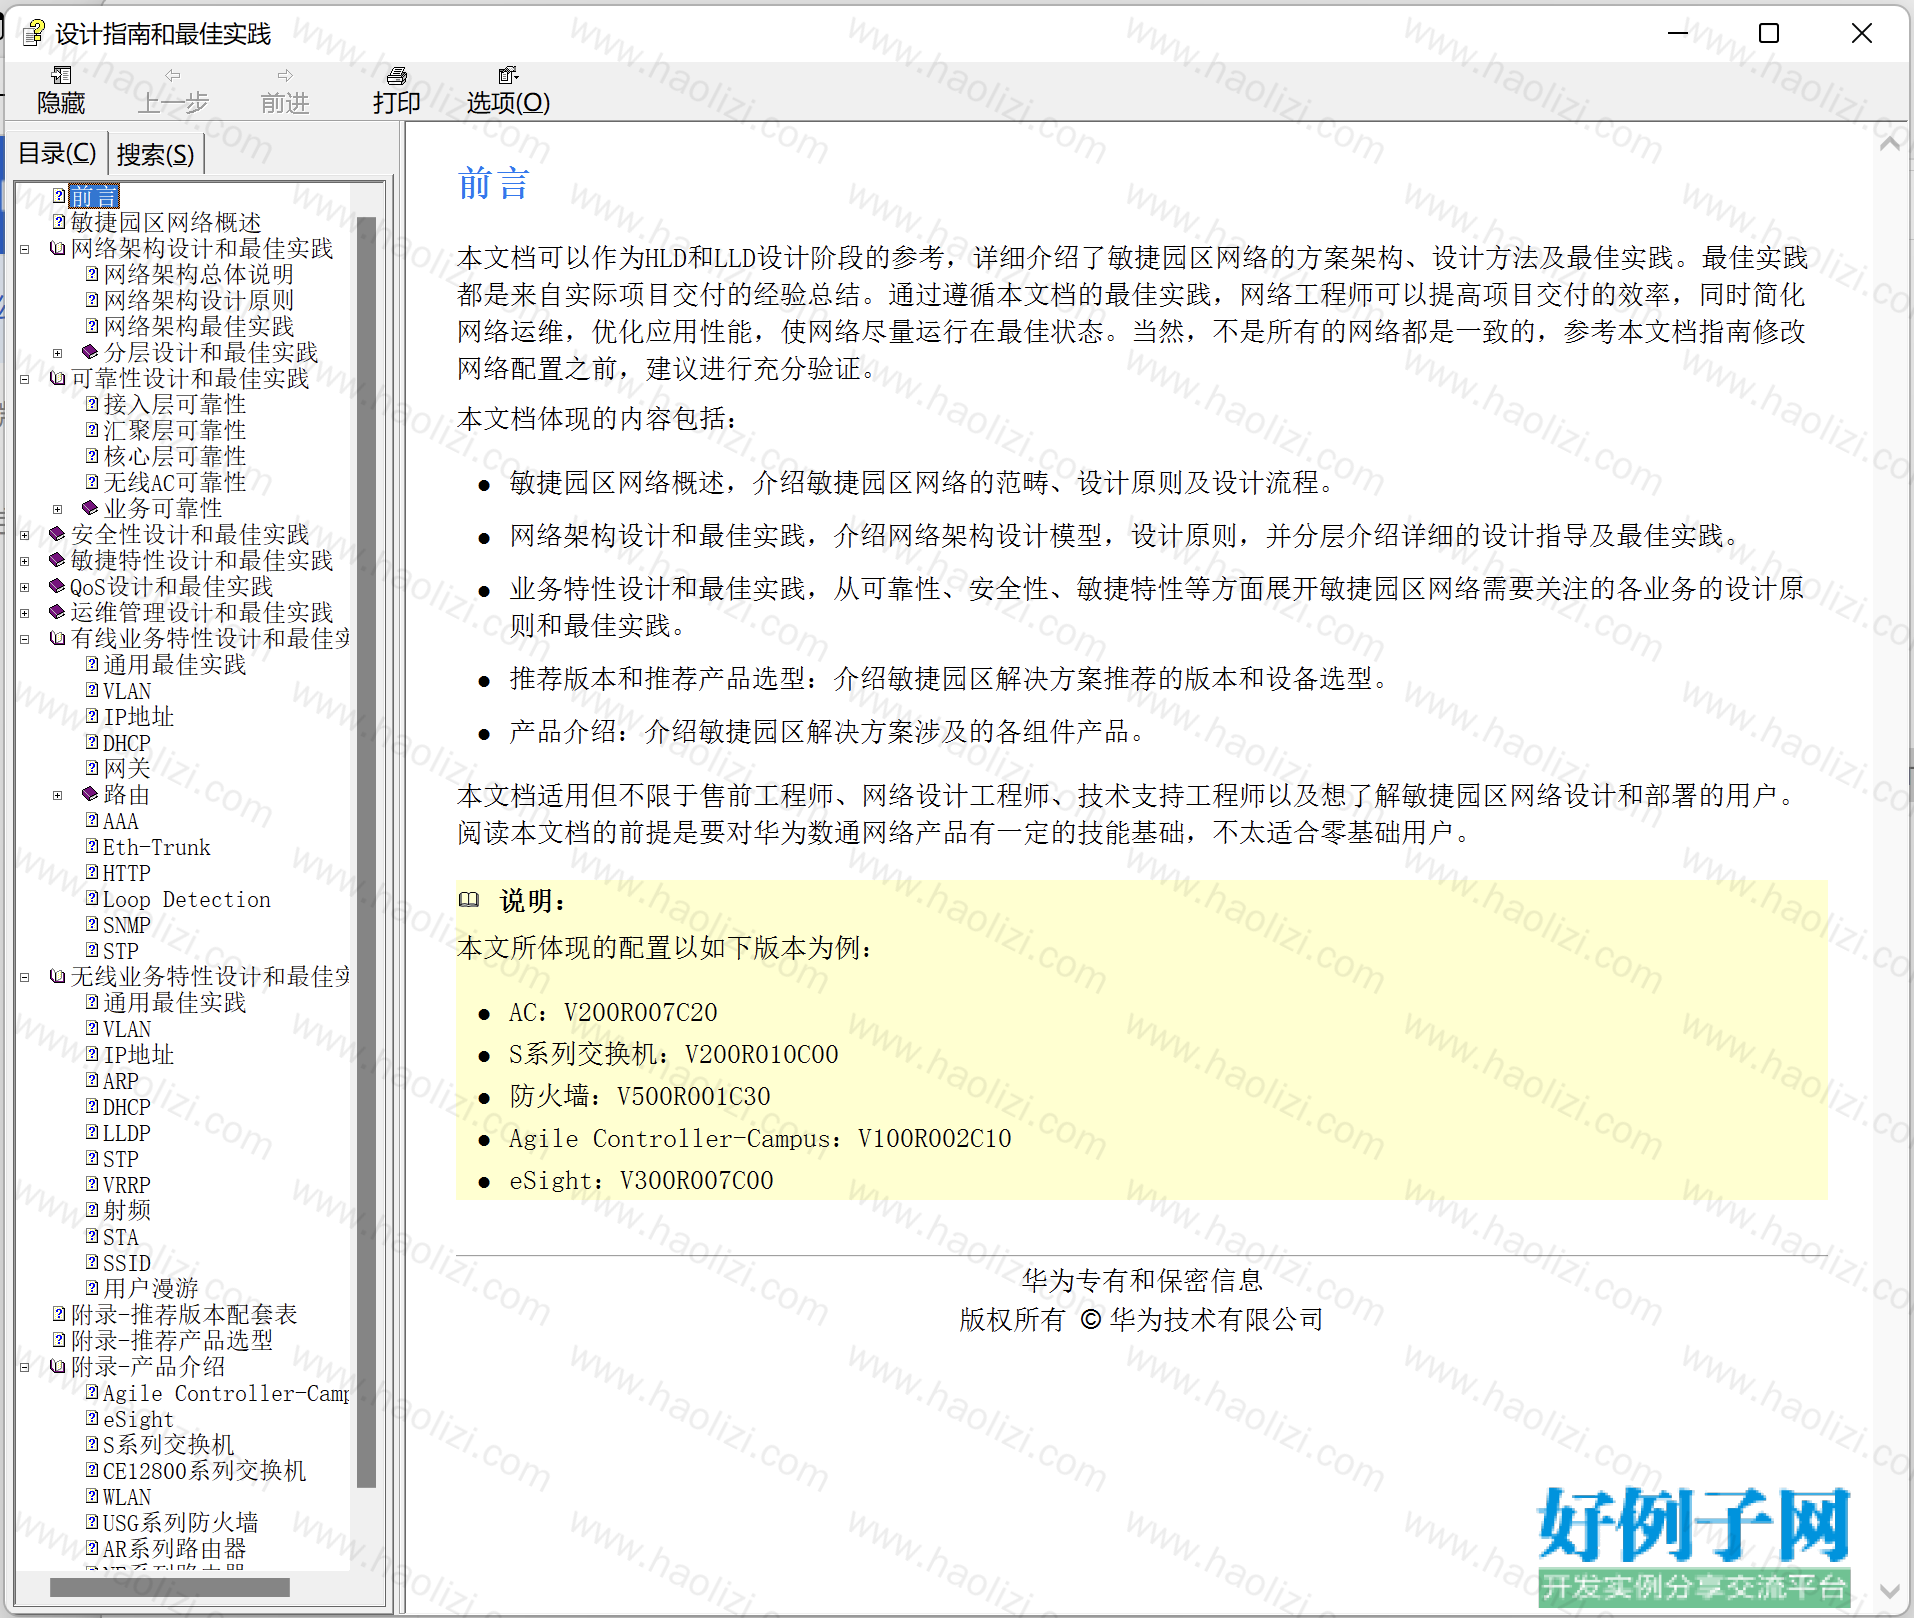Click the open-book icon of 可靠性设计和最佳实践
This screenshot has width=1914, height=1618.
58,378
